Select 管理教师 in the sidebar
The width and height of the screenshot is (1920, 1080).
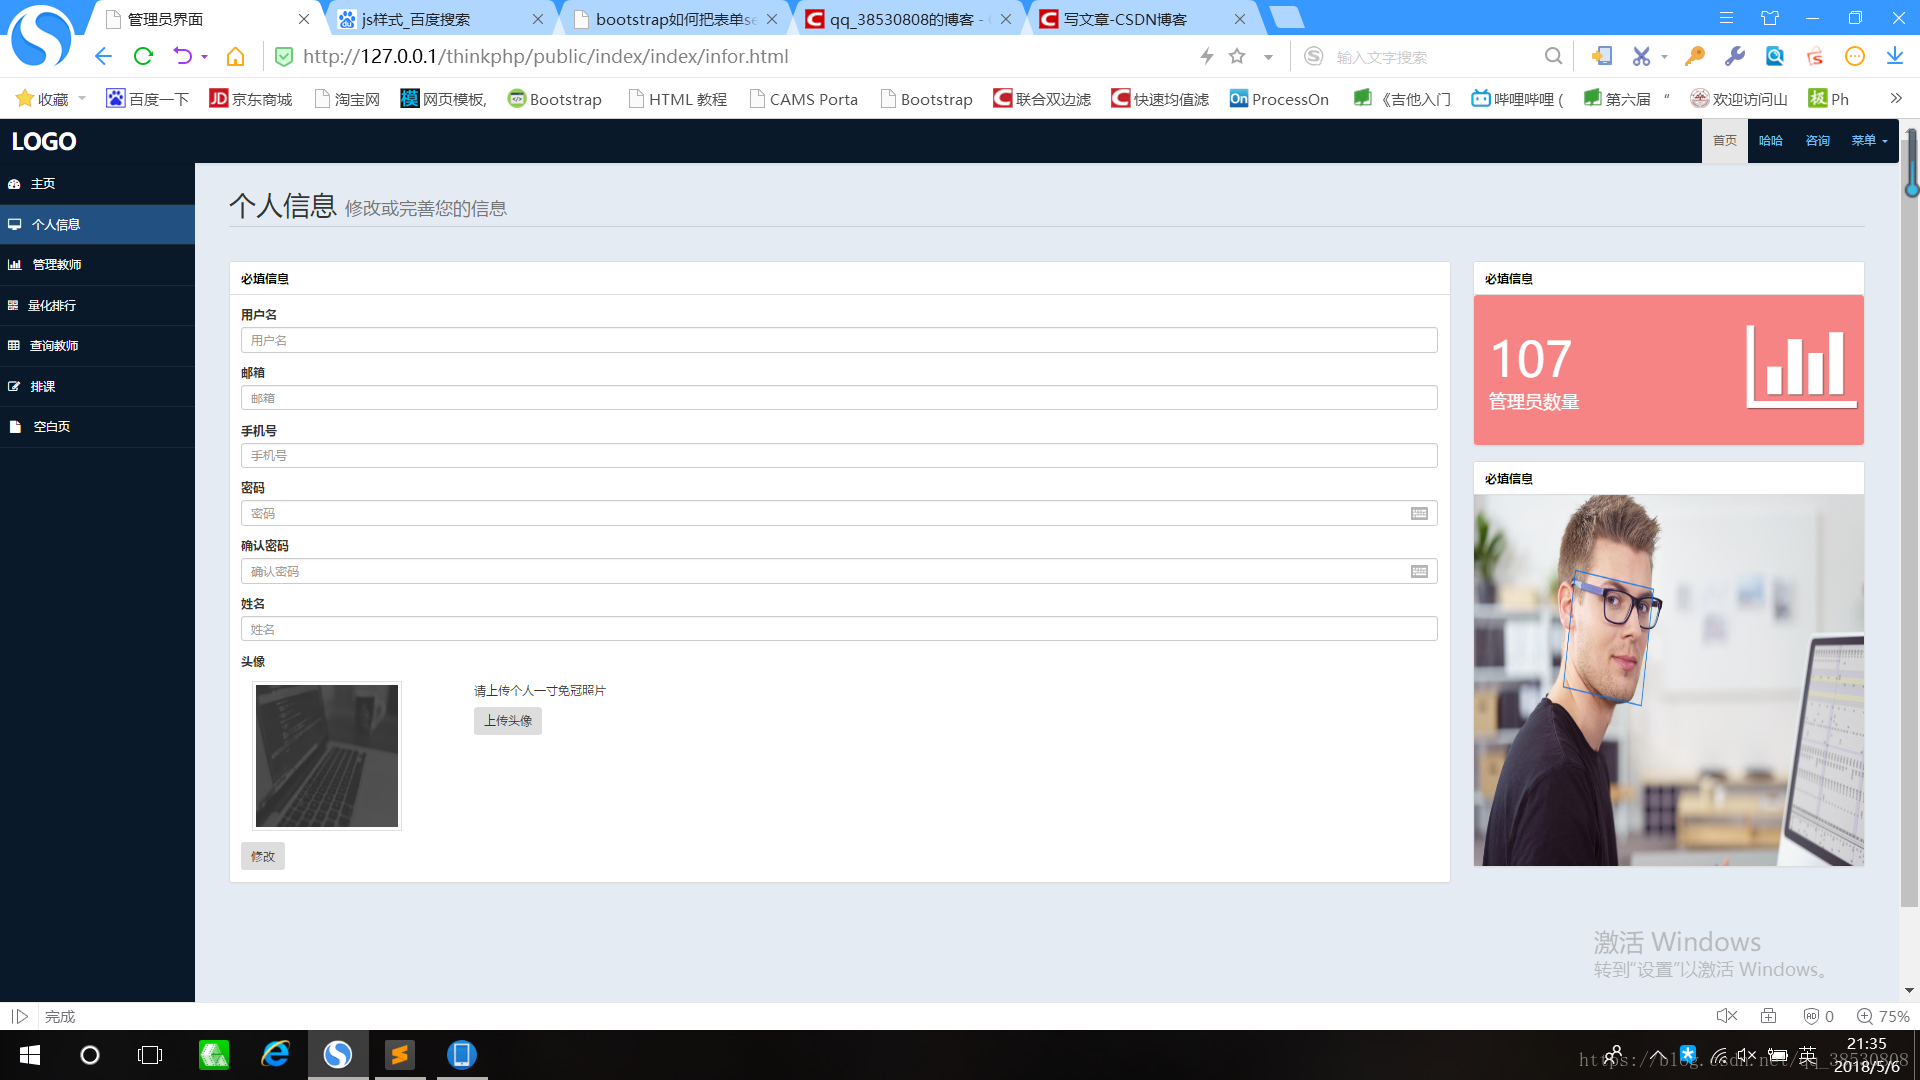click(56, 265)
